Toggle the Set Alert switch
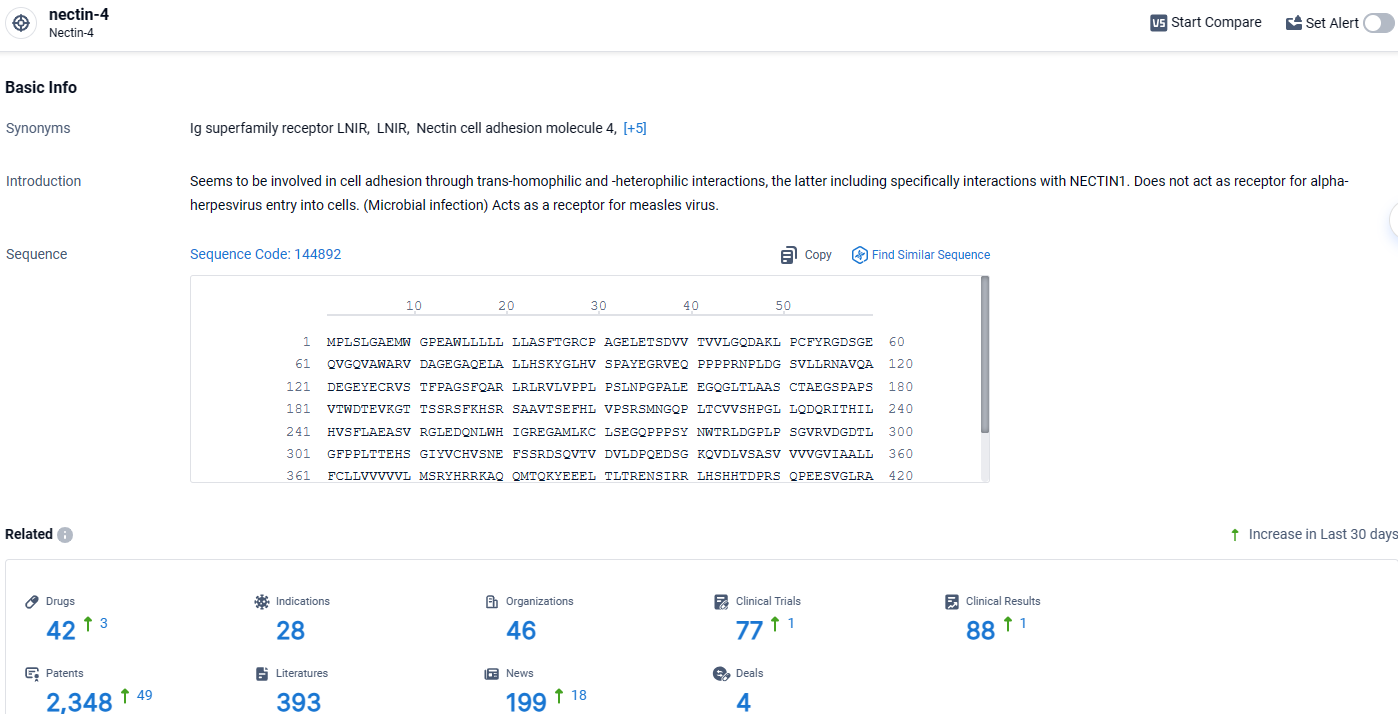Image resolution: width=1398 pixels, height=714 pixels. click(1378, 23)
